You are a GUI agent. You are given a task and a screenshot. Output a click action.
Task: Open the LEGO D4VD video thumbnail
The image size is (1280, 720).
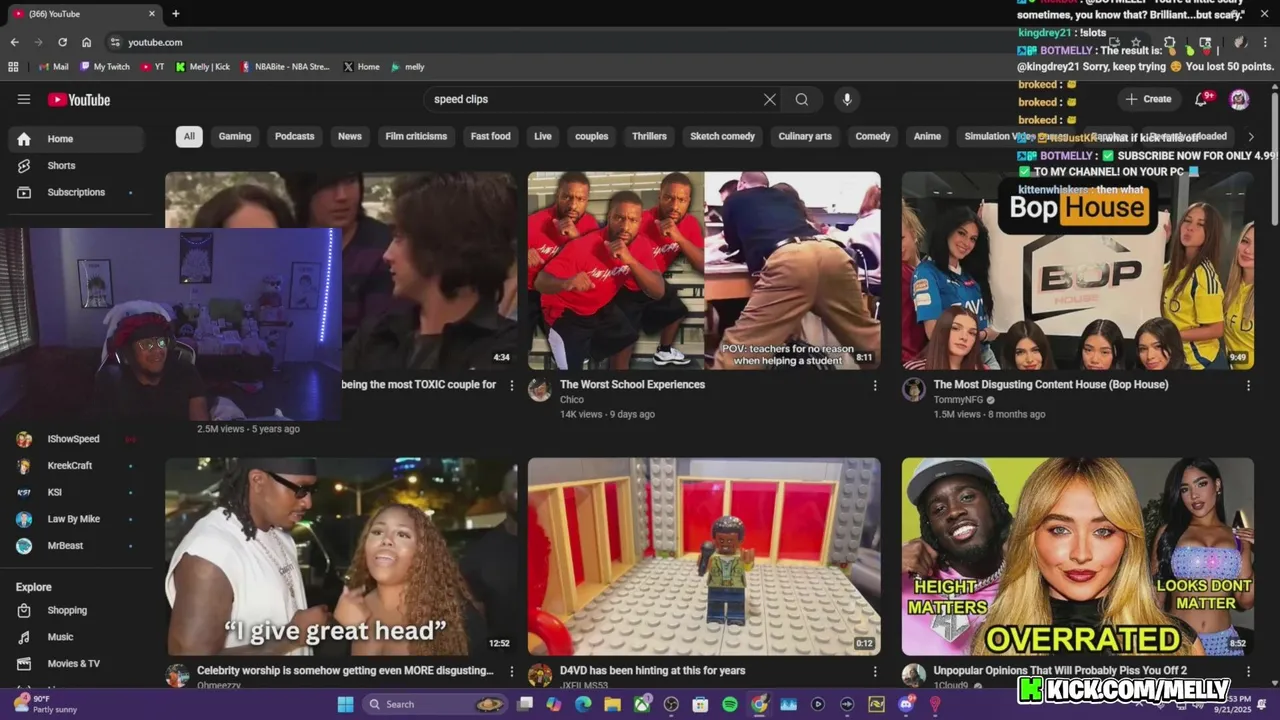click(x=704, y=557)
